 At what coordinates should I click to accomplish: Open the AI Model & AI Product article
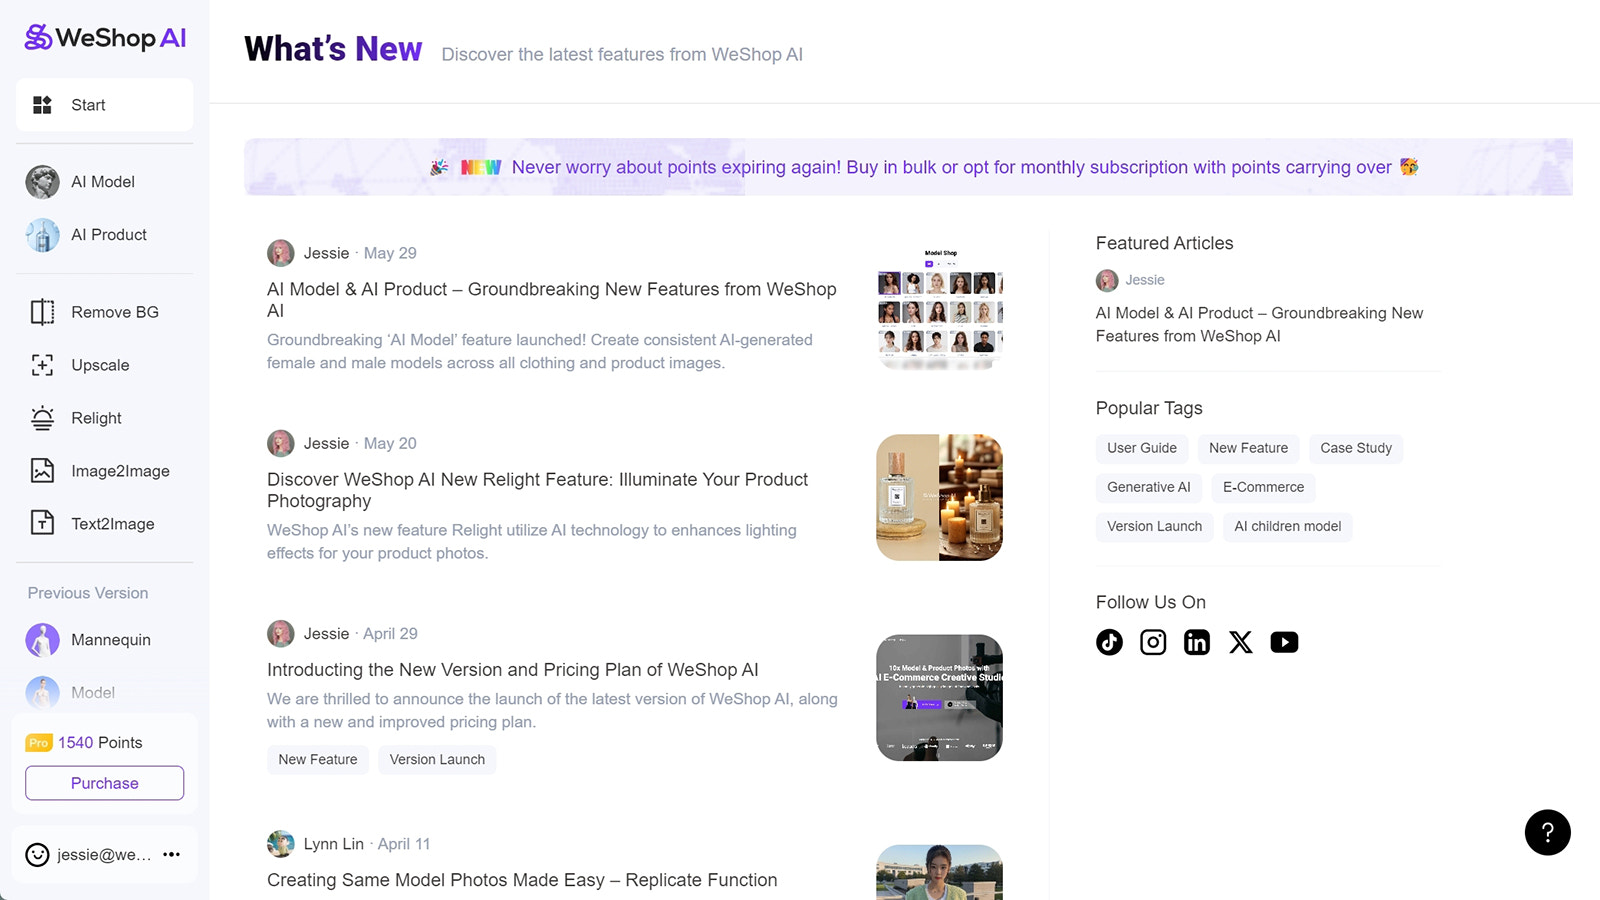pos(552,300)
